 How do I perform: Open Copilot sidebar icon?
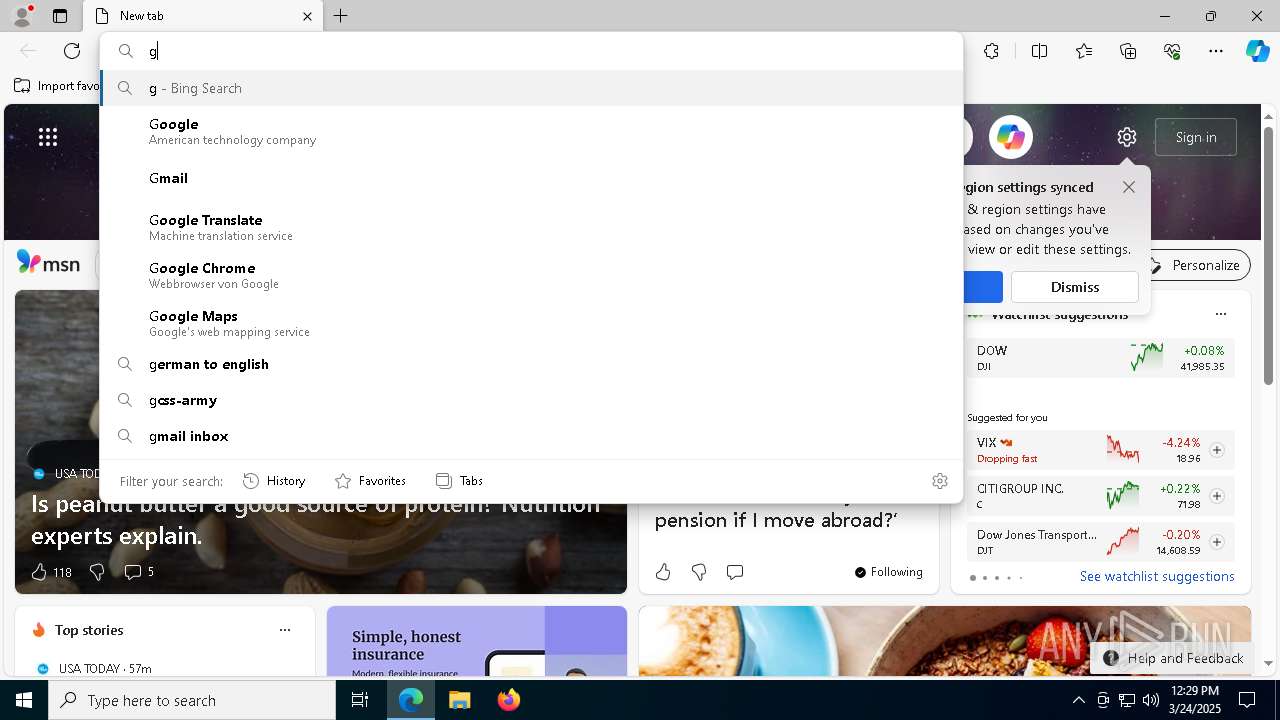point(1257,51)
